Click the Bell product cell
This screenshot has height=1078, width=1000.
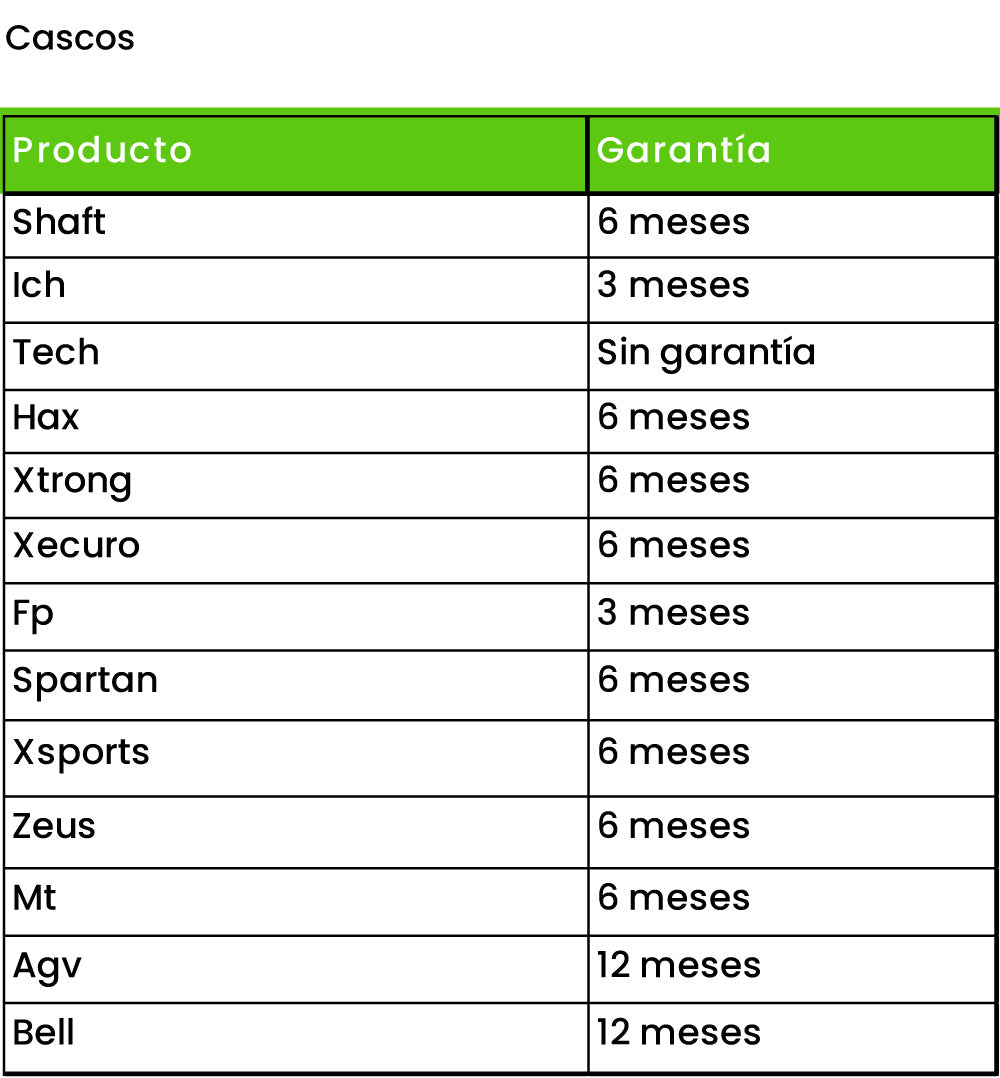(296, 1037)
